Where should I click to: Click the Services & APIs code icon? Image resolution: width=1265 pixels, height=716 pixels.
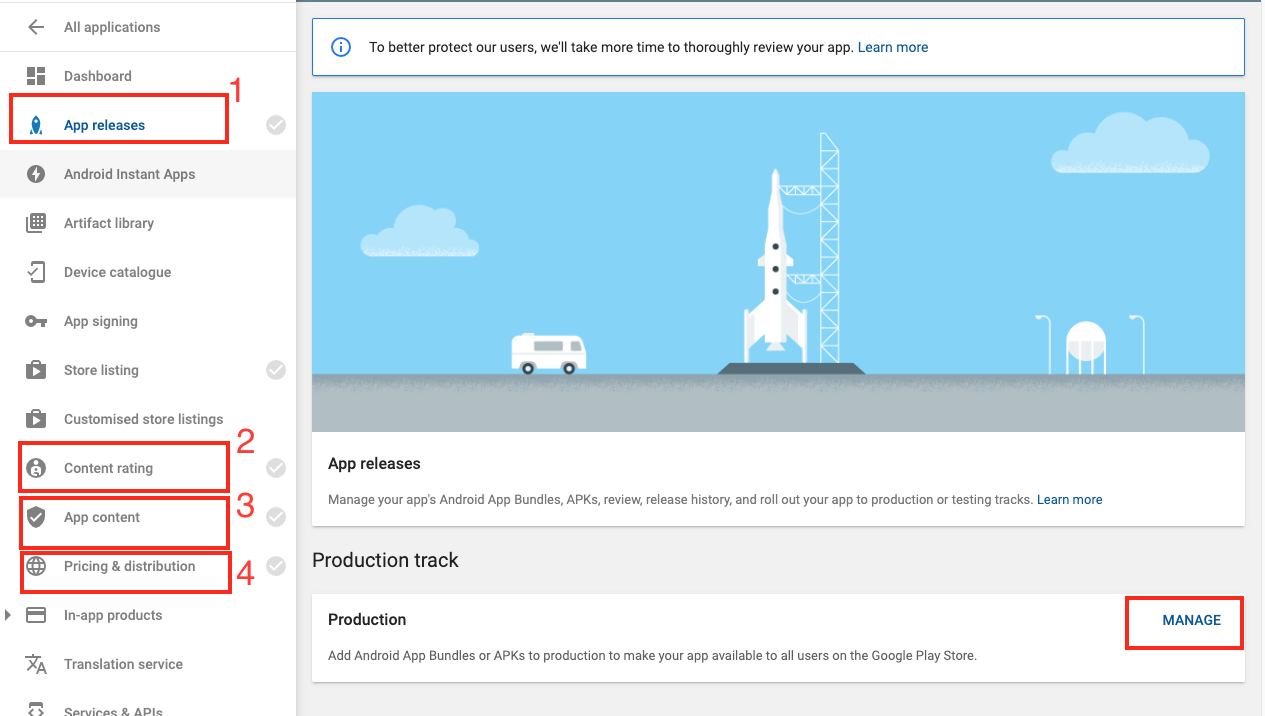36,709
